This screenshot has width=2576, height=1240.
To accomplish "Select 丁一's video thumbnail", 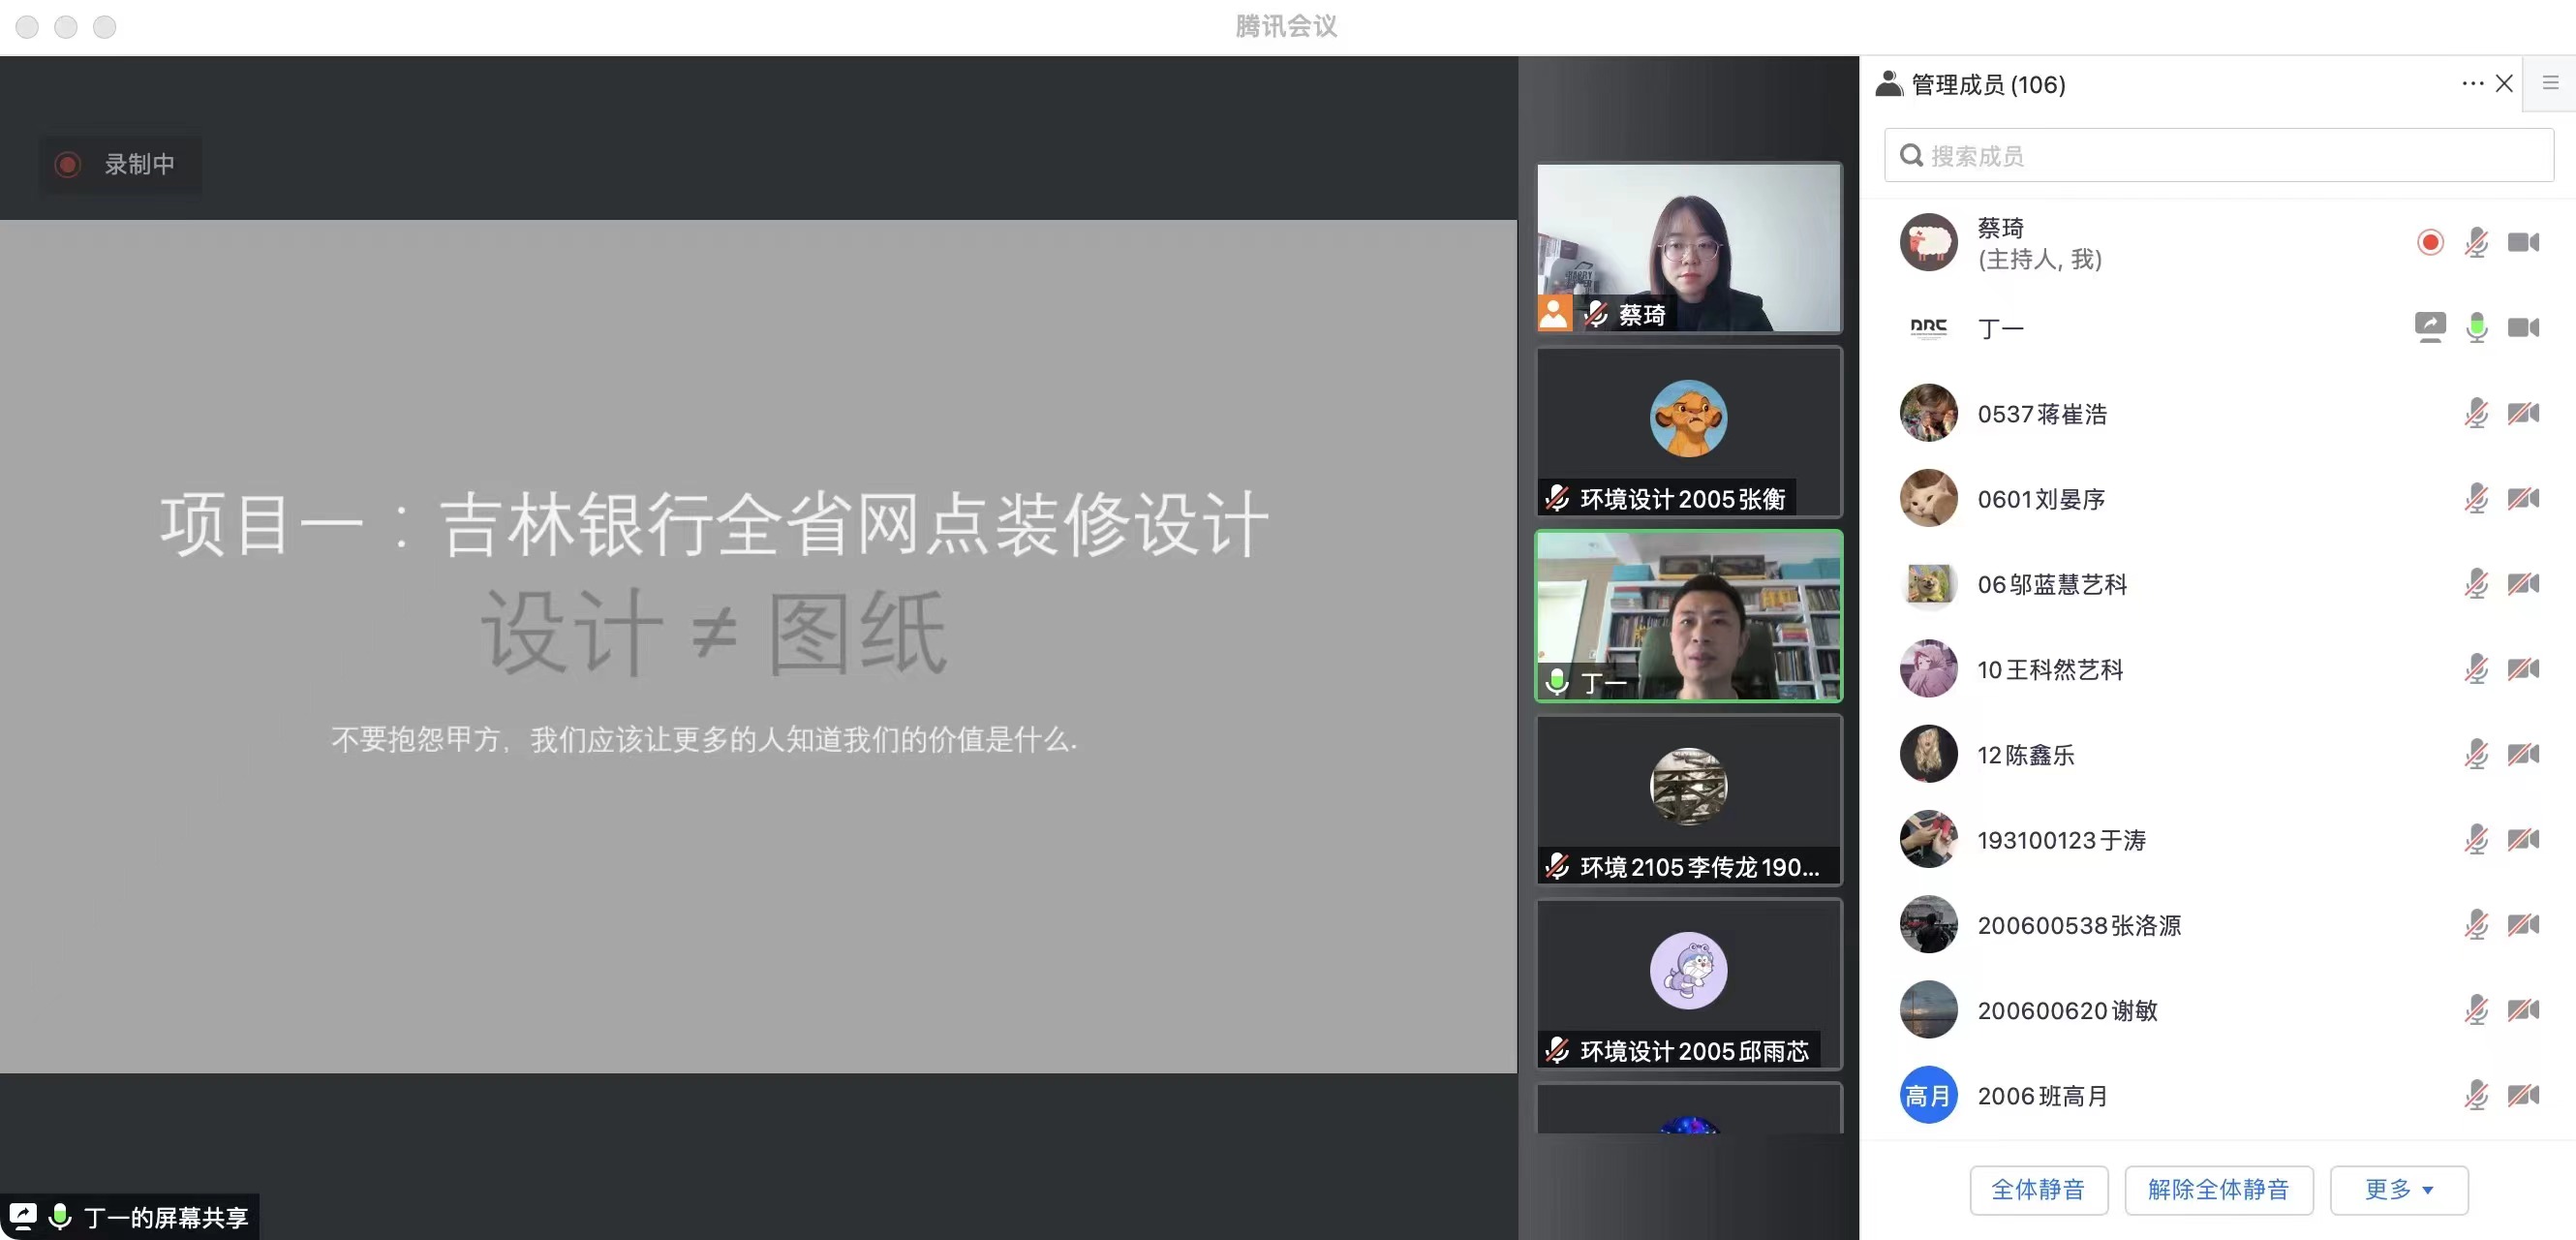I will pyautogui.click(x=1688, y=616).
